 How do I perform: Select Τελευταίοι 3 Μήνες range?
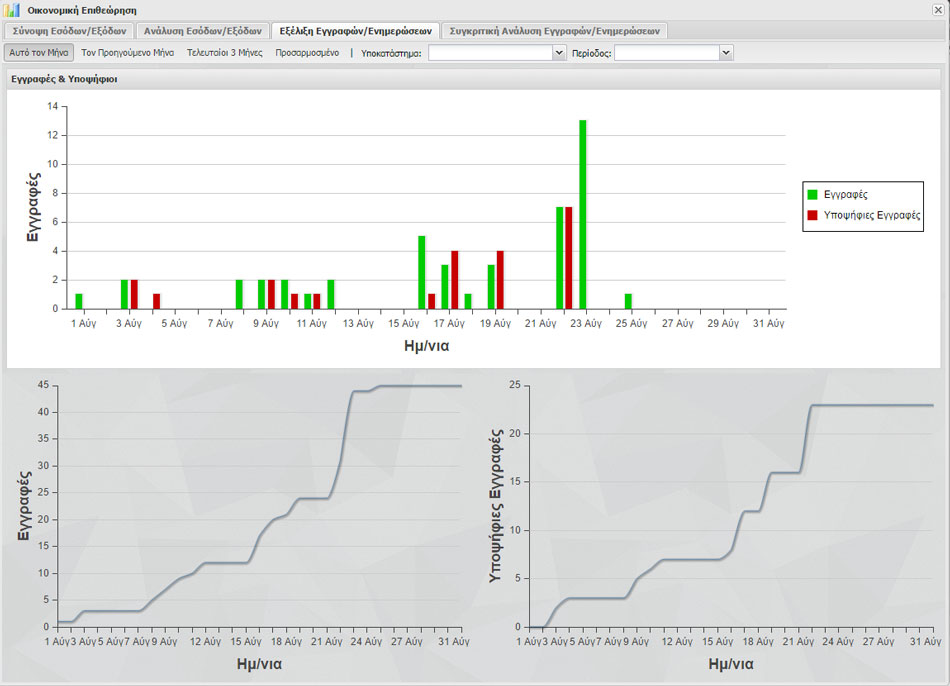[x=225, y=52]
